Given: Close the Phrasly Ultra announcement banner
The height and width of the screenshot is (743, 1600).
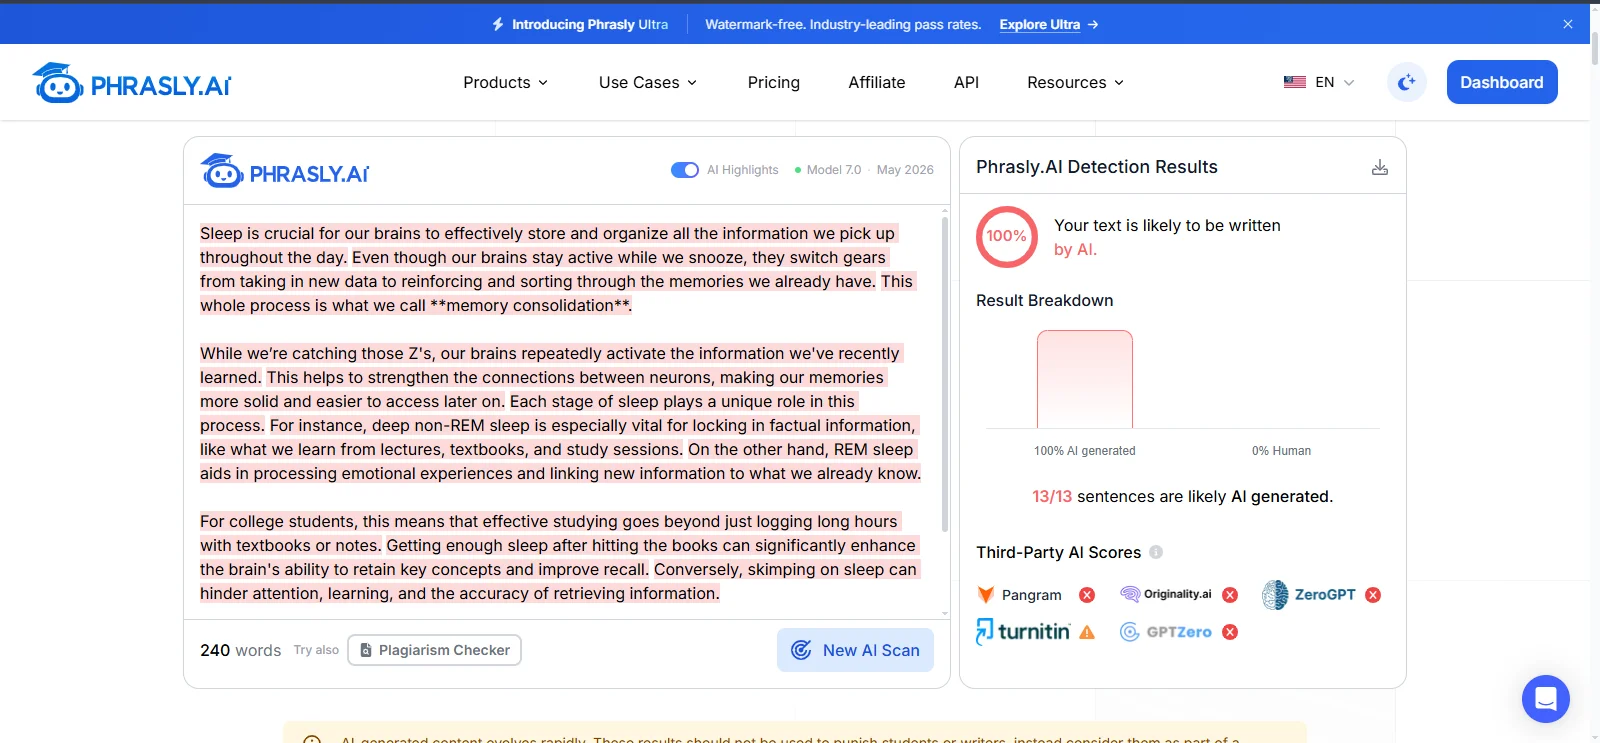Looking at the screenshot, I should [x=1568, y=24].
